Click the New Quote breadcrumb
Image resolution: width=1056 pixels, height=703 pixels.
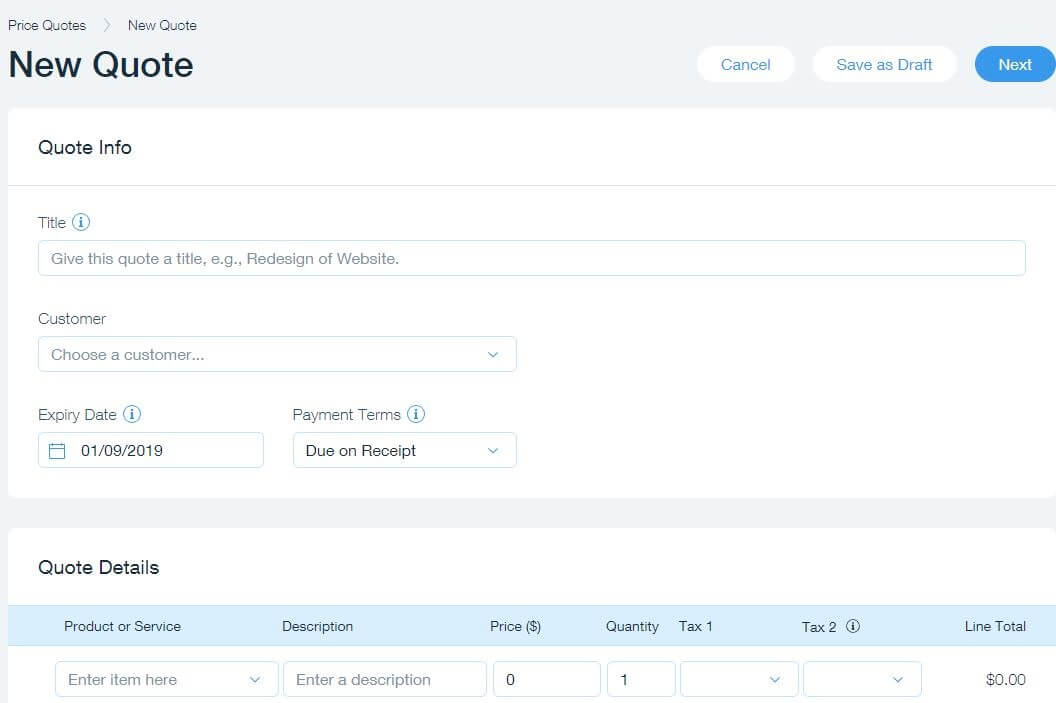[162, 26]
